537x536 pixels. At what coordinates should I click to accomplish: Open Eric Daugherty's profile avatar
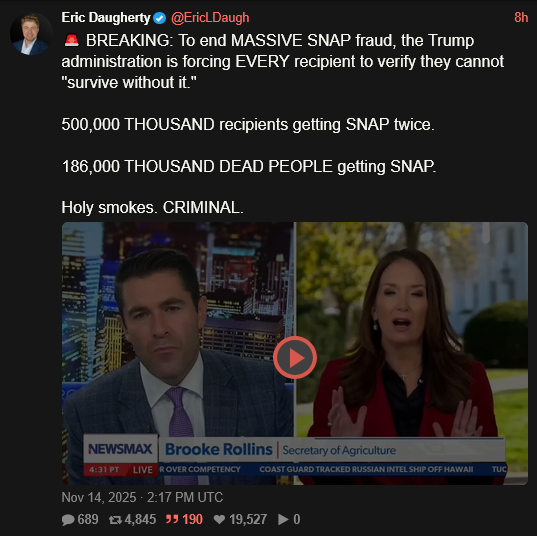tap(31, 34)
